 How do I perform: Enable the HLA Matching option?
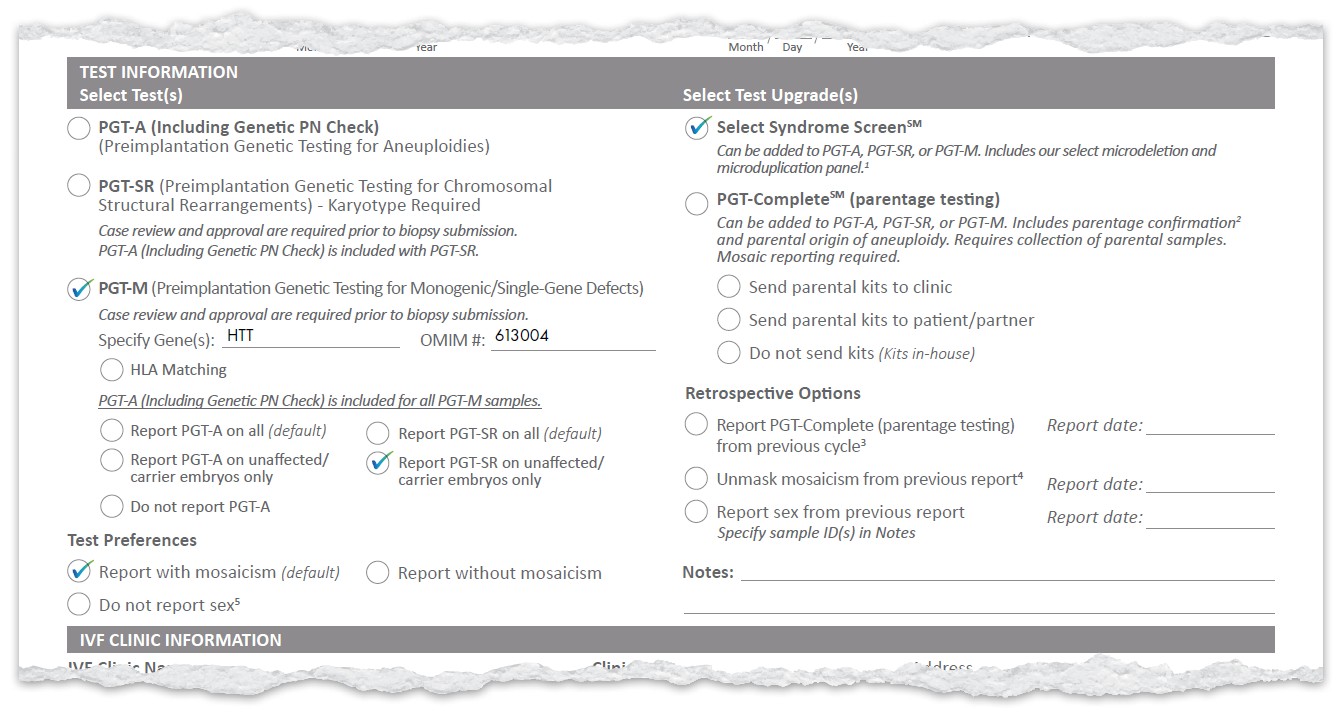(x=111, y=370)
